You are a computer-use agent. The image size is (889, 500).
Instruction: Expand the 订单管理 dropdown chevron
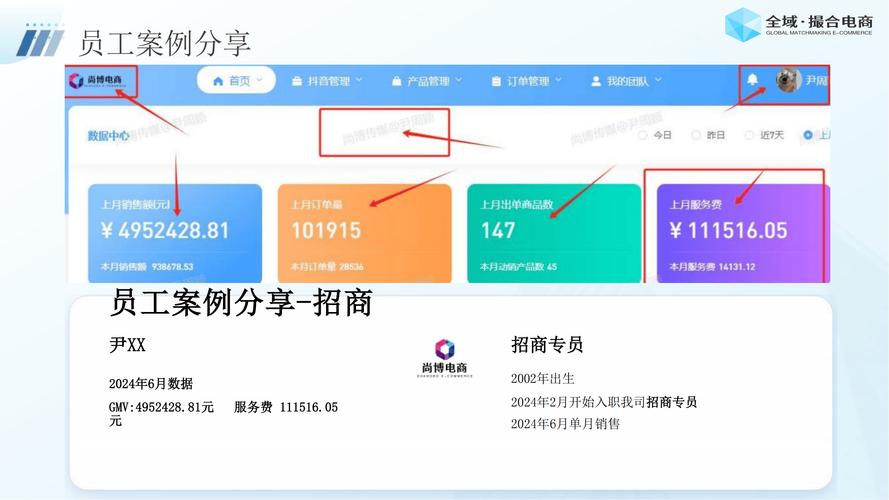[x=558, y=80]
